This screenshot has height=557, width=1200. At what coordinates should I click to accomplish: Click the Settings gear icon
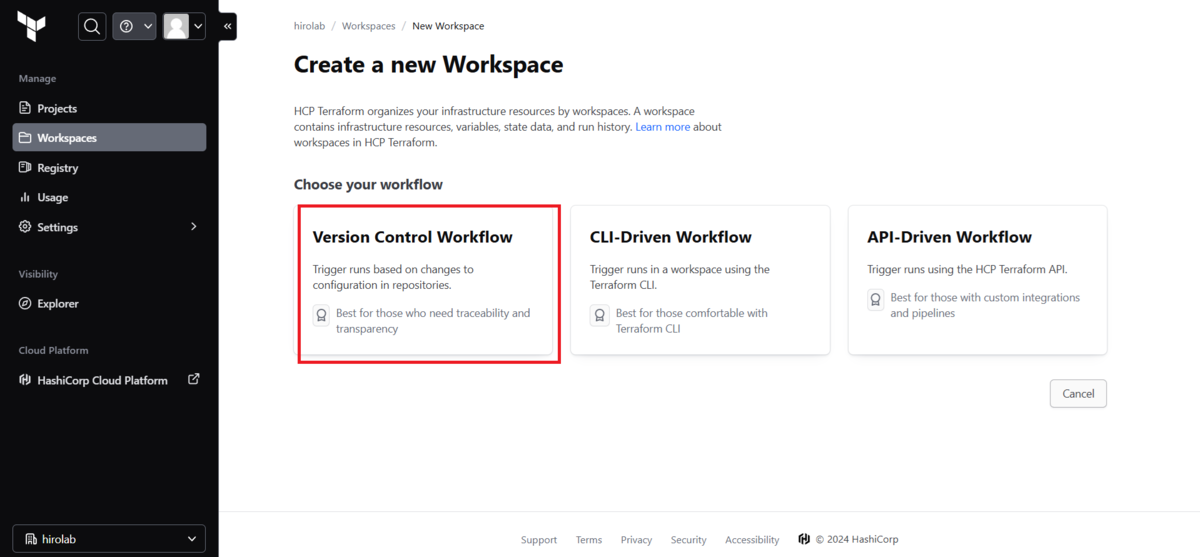click(x=26, y=227)
